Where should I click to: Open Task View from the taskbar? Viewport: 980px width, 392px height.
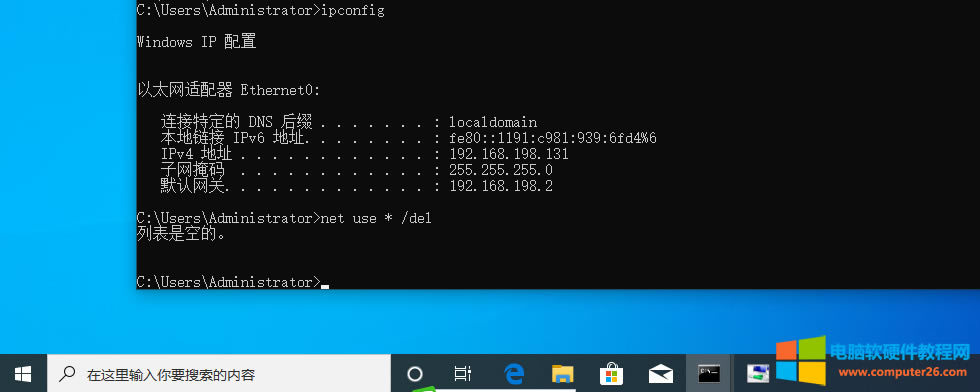[462, 374]
